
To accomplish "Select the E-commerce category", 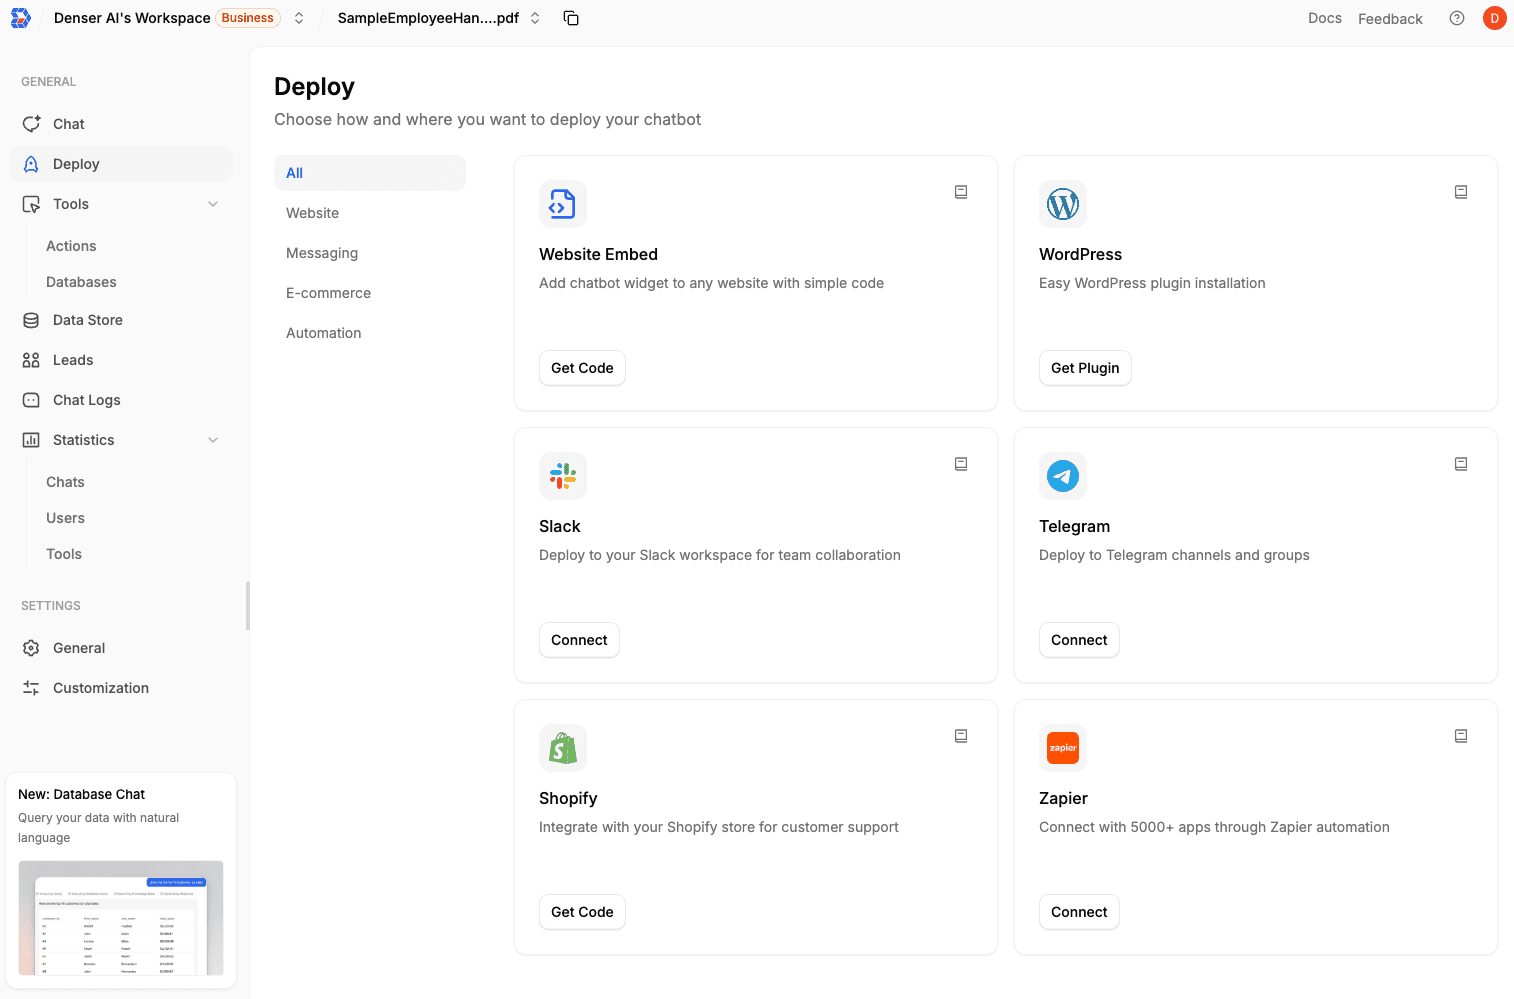I will click(x=328, y=293).
